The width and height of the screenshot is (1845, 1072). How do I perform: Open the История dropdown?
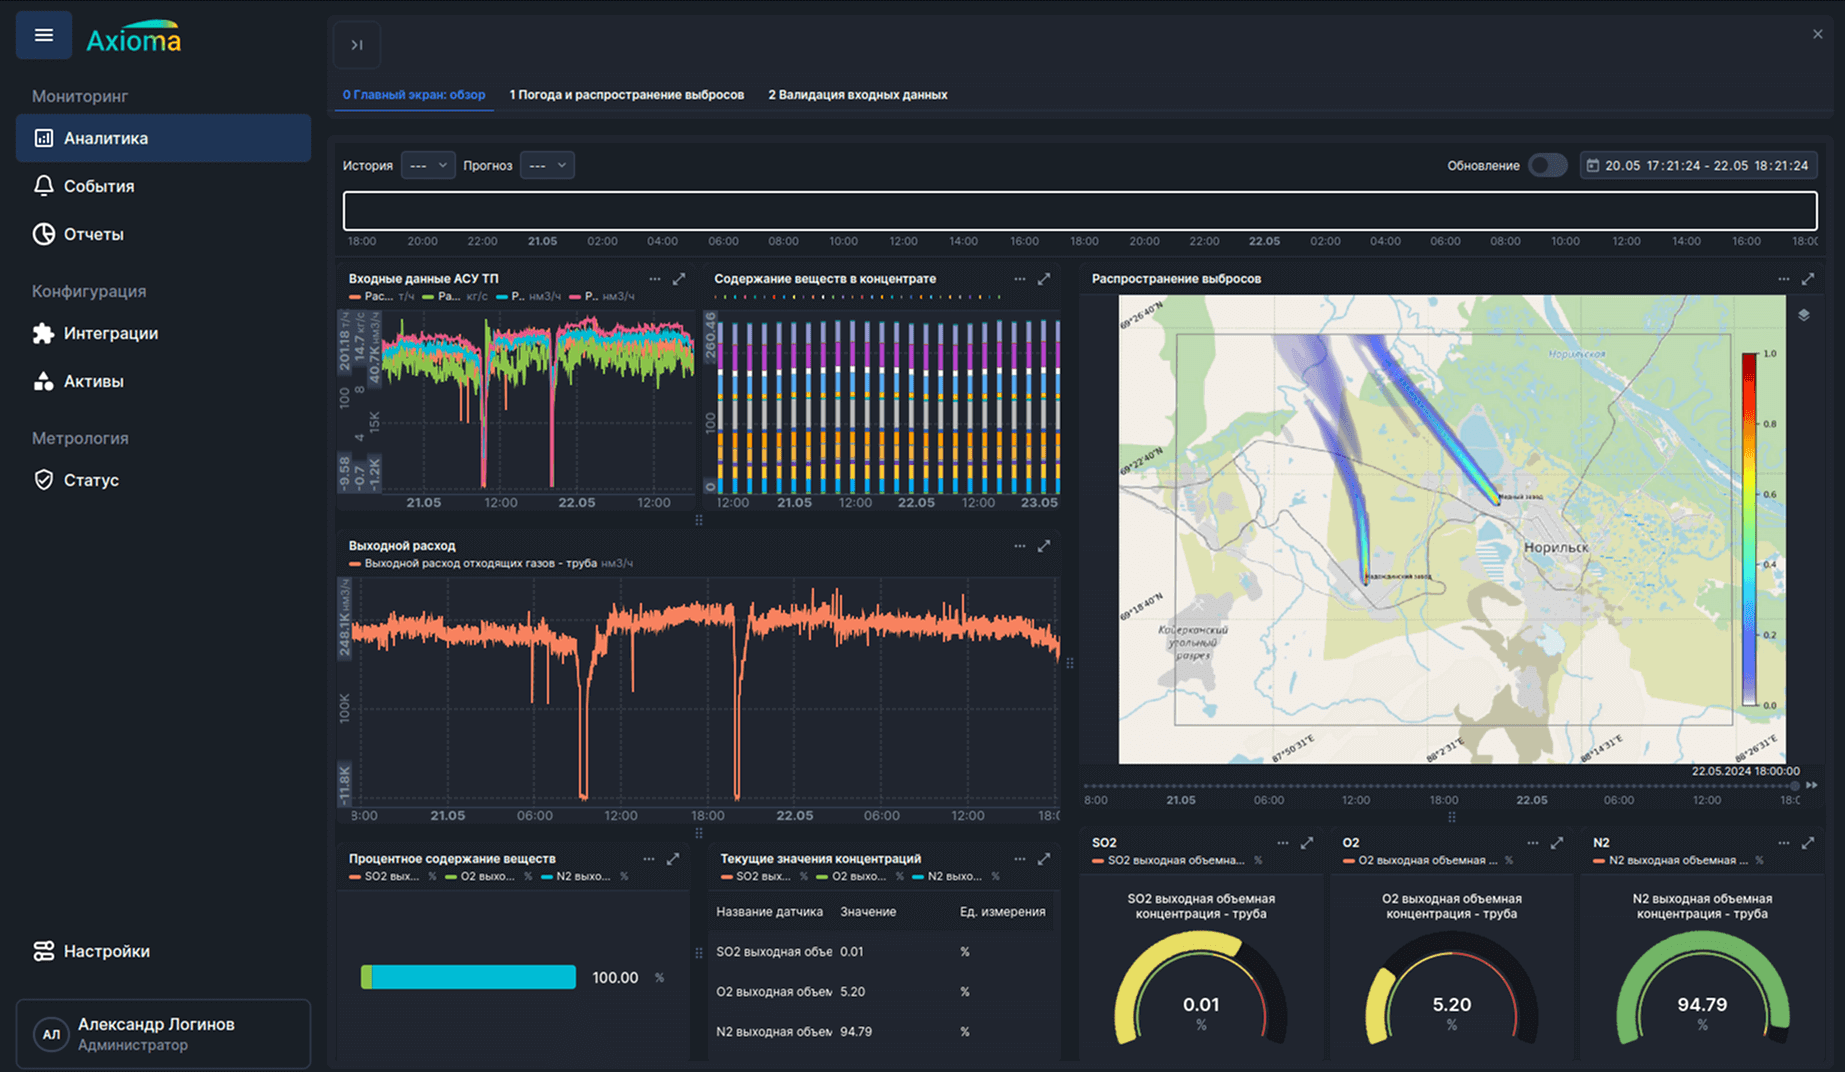(428, 165)
